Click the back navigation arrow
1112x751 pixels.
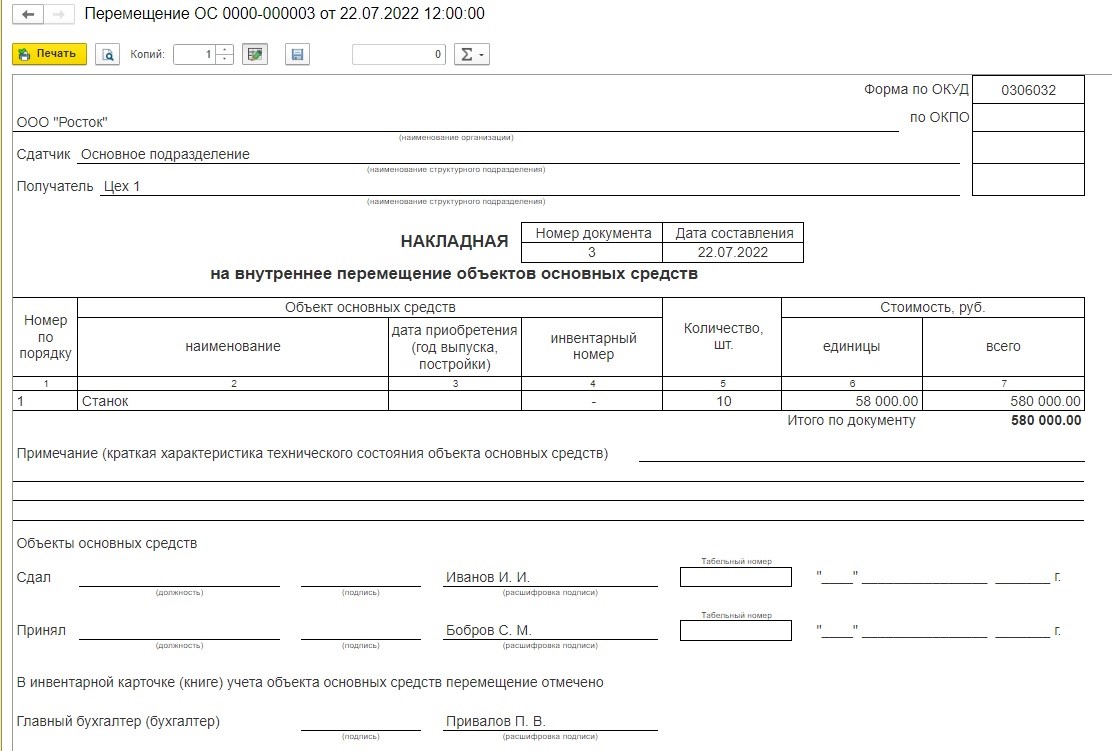(28, 14)
